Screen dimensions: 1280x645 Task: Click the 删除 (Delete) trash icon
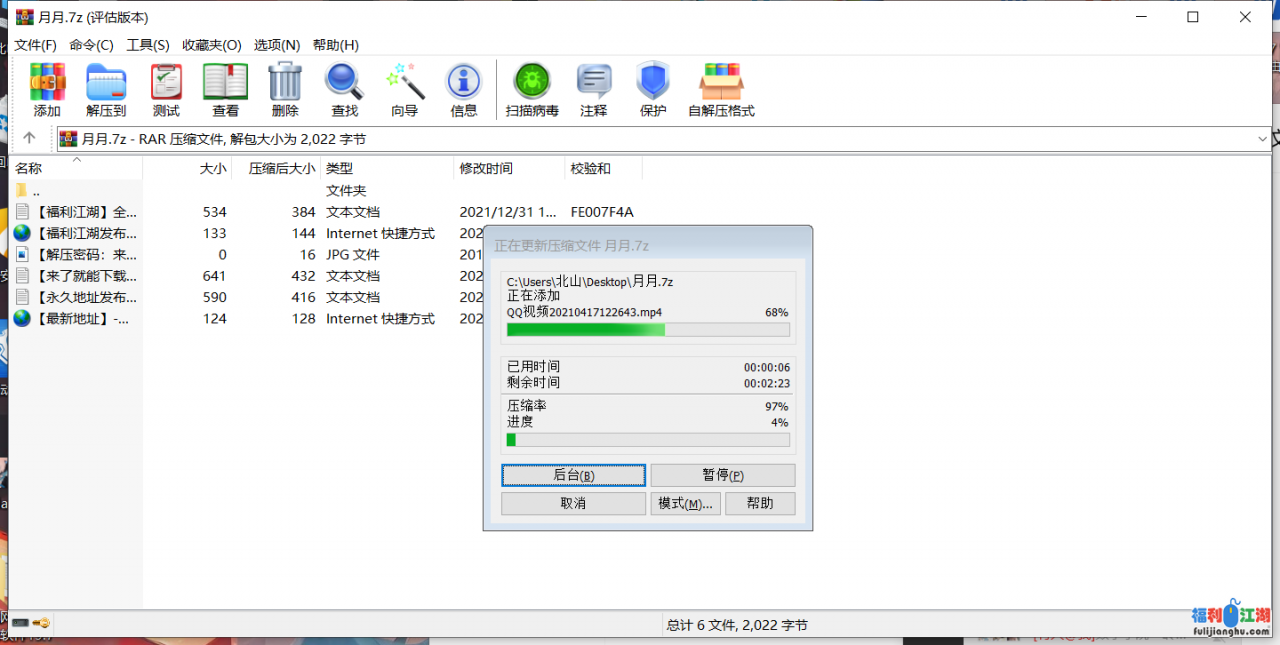point(285,90)
